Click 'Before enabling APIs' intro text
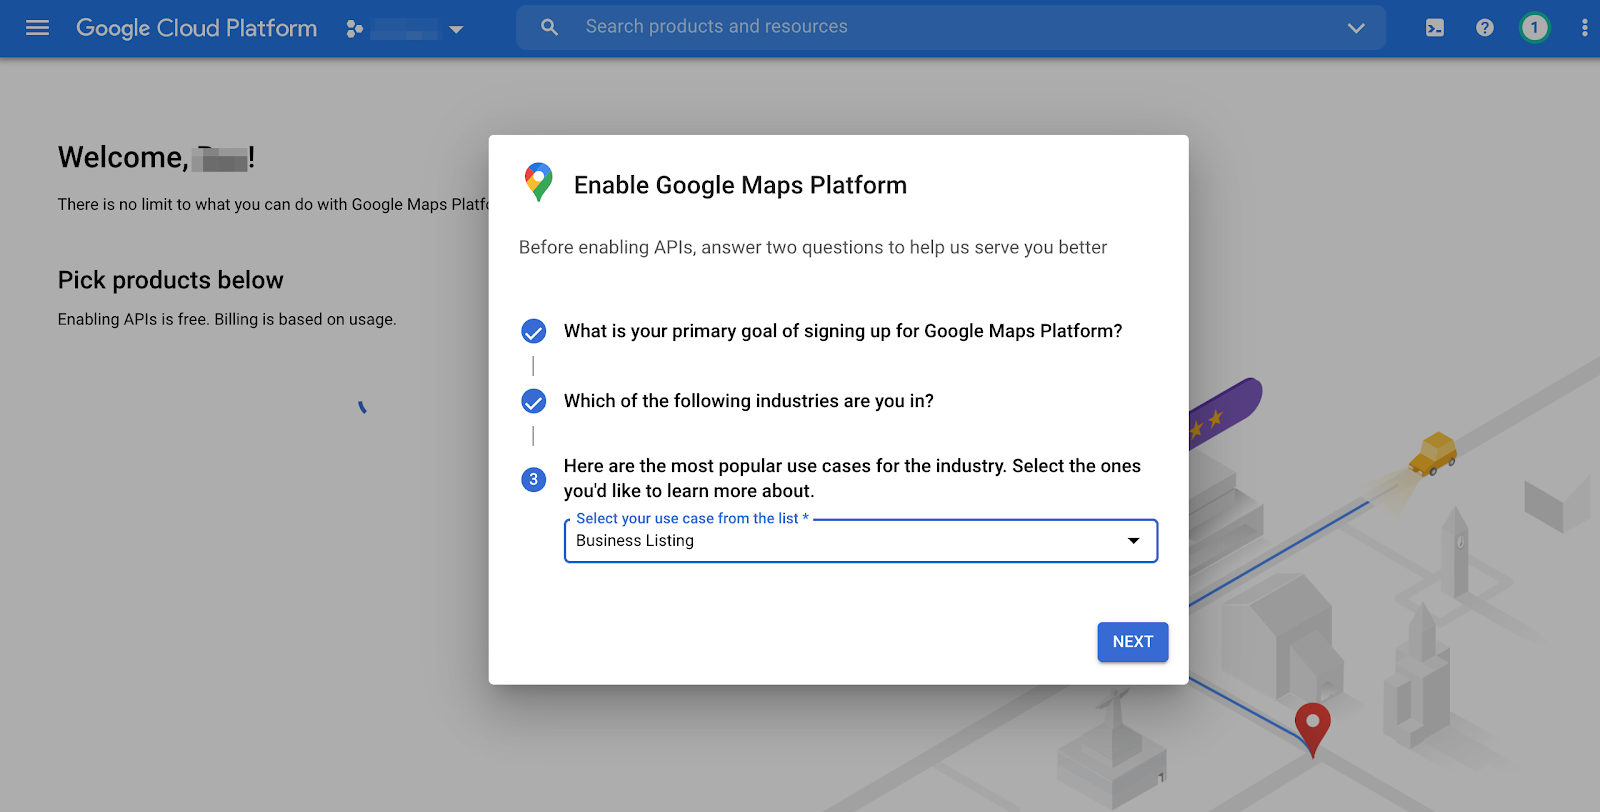Screen dimensions: 1600x812 pyautogui.click(x=813, y=247)
